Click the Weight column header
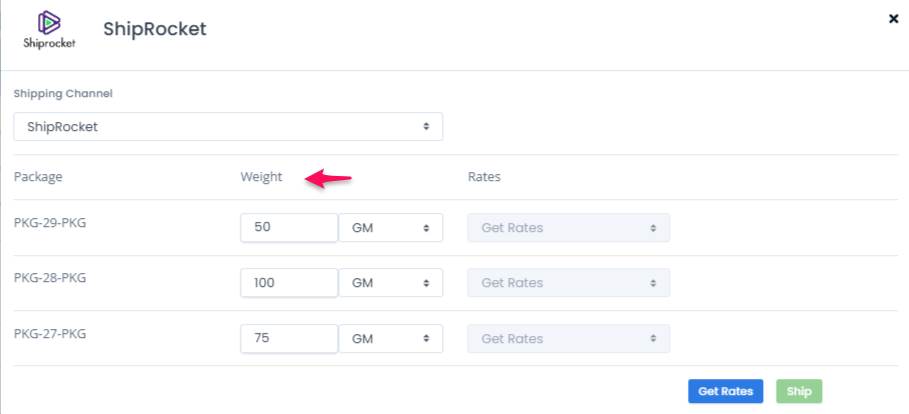Image resolution: width=909 pixels, height=414 pixels. [x=261, y=177]
